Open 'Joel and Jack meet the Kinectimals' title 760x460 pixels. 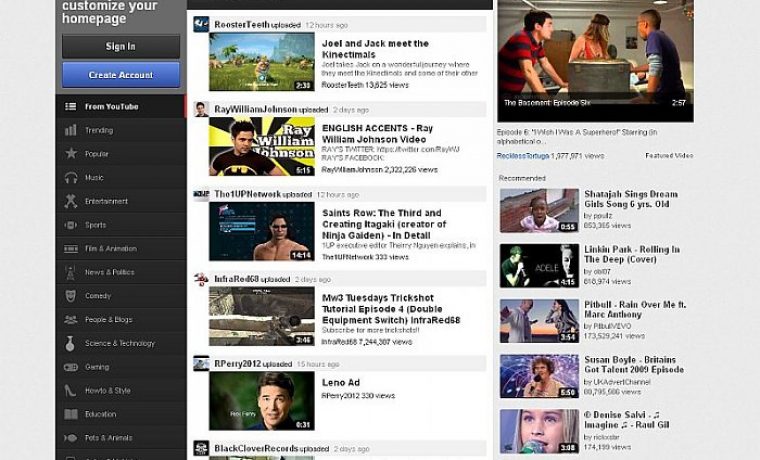tap(375, 48)
